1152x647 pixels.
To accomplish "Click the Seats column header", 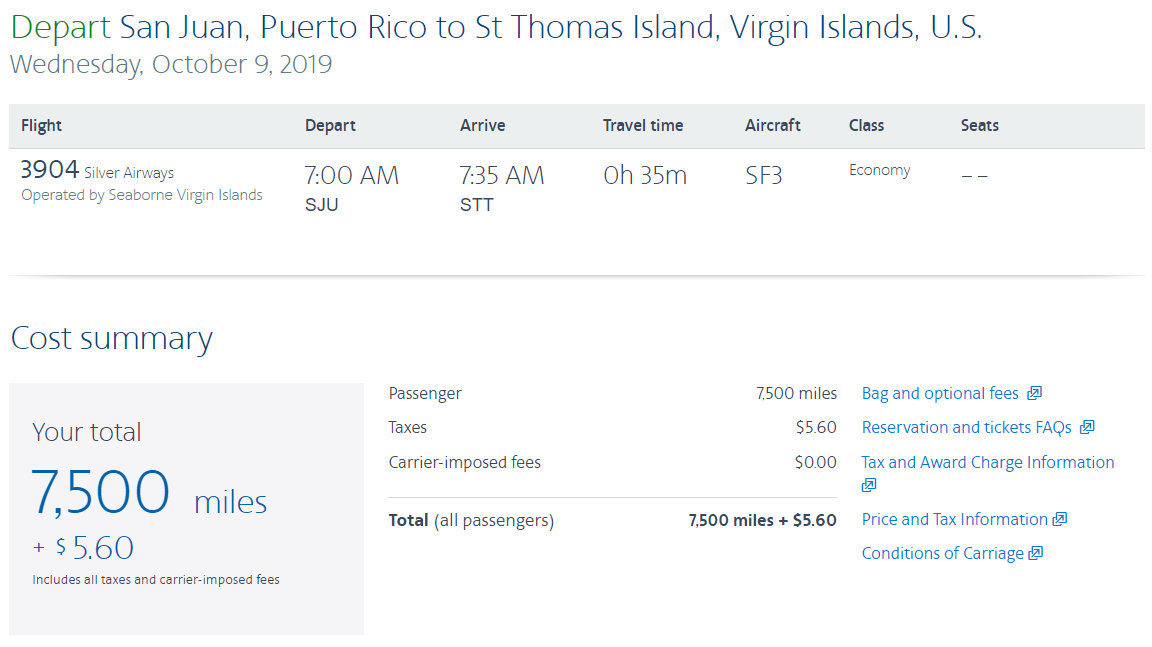I will [x=979, y=126].
